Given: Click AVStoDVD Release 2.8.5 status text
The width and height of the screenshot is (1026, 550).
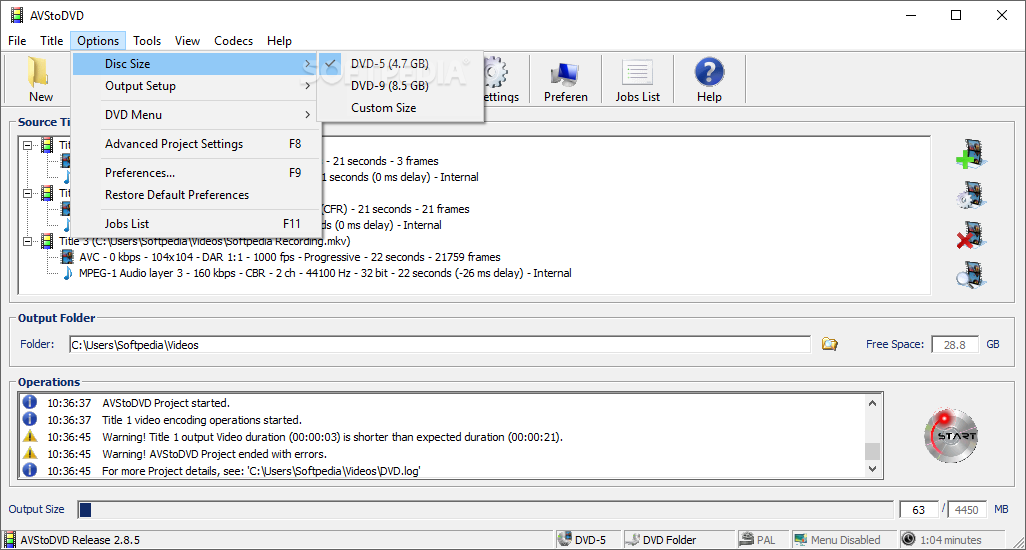Looking at the screenshot, I should tap(80, 540).
